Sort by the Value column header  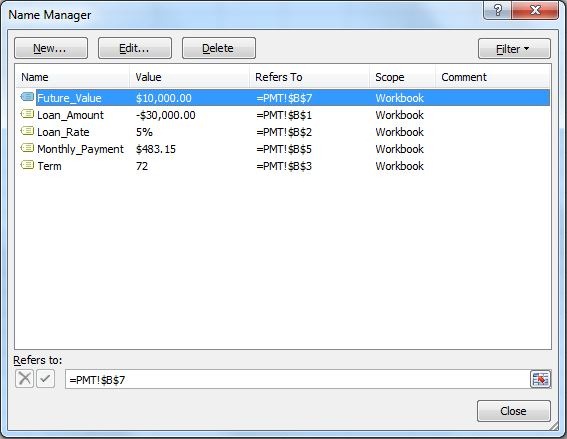189,77
